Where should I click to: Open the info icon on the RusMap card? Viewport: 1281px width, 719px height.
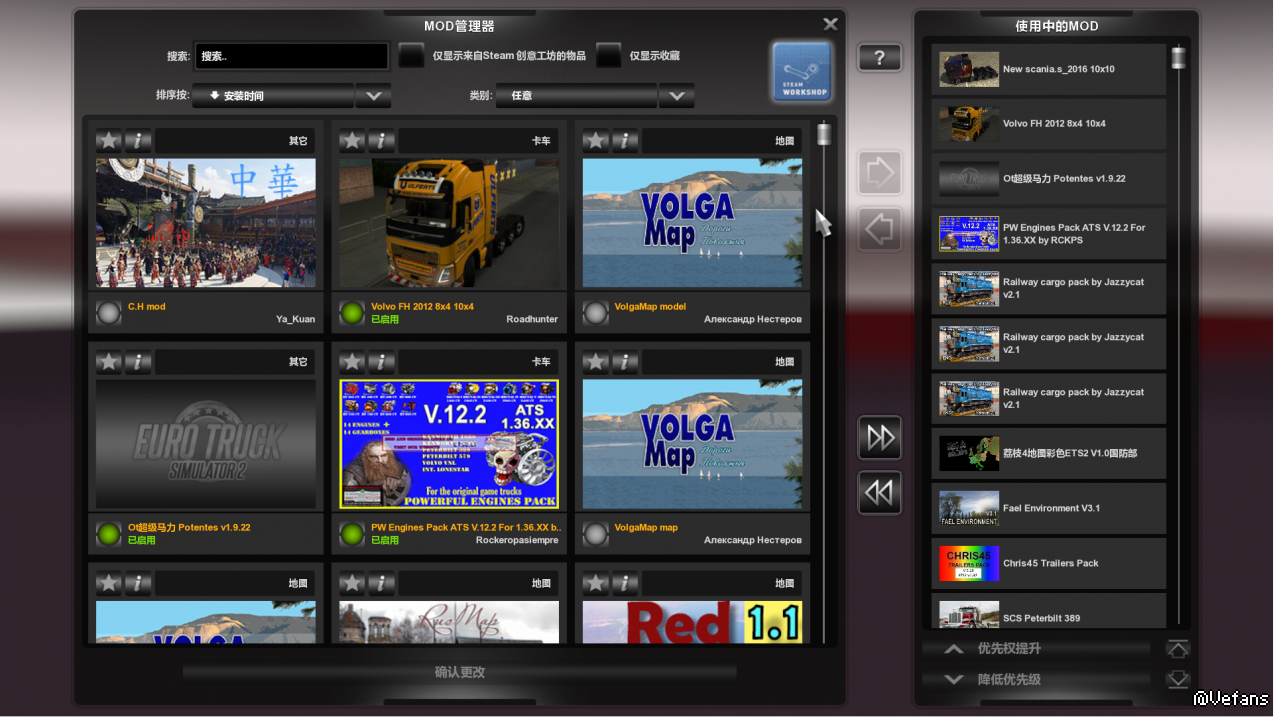381,582
